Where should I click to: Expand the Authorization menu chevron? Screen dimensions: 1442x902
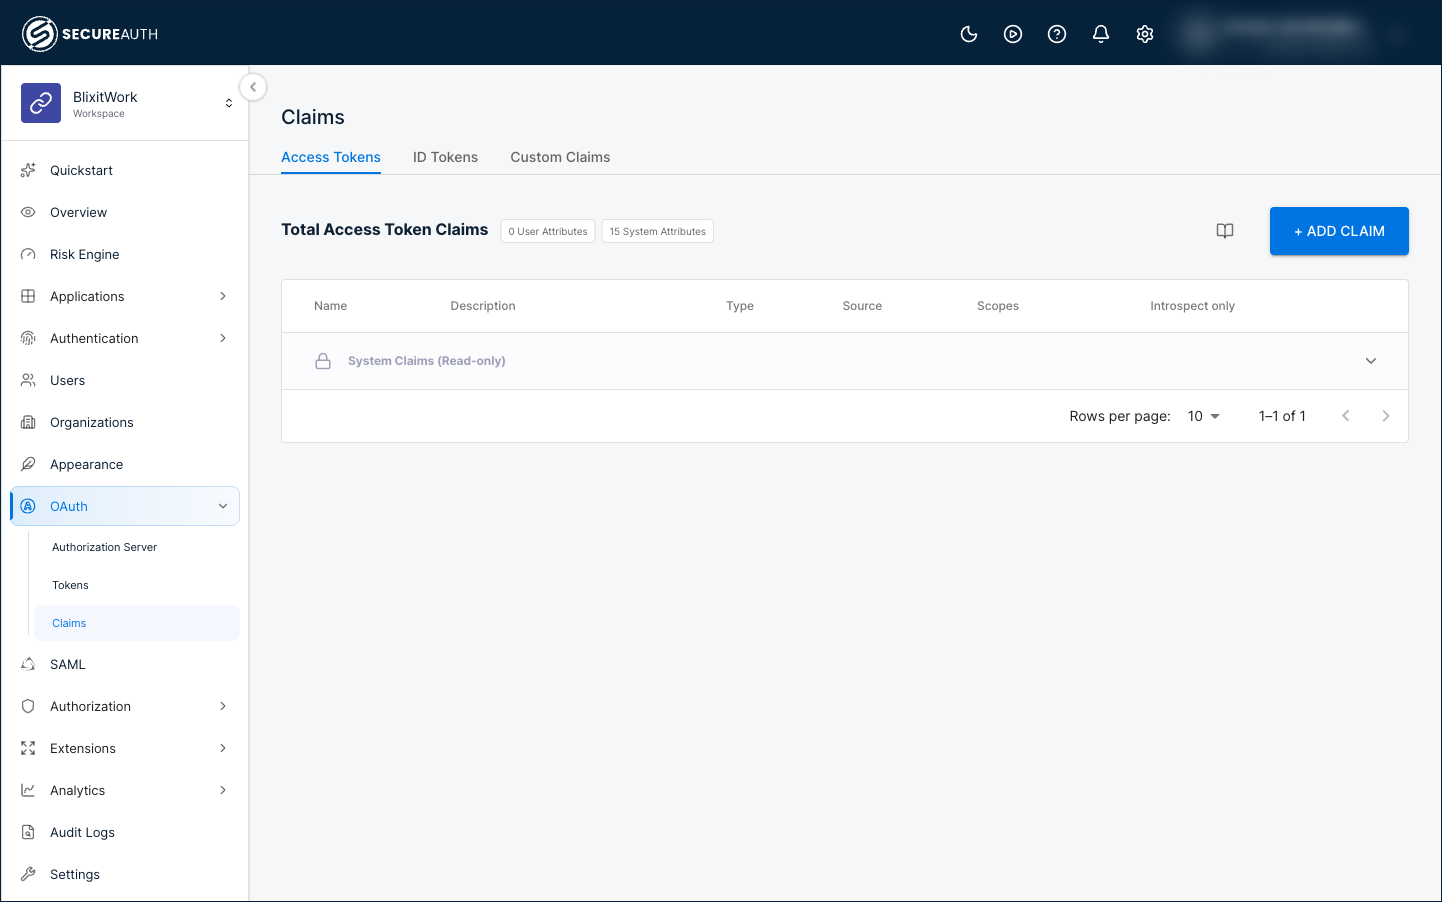(223, 706)
